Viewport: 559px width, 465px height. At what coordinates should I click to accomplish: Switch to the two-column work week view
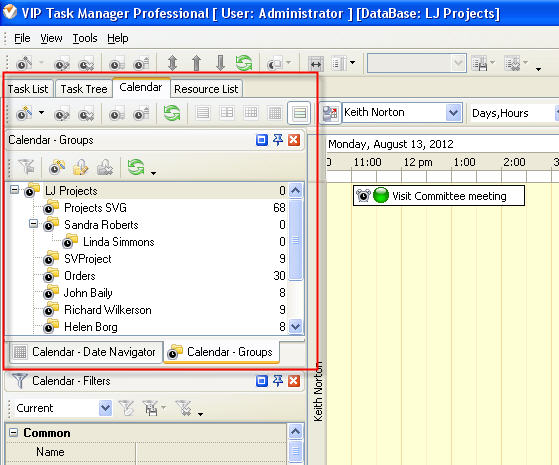point(227,113)
